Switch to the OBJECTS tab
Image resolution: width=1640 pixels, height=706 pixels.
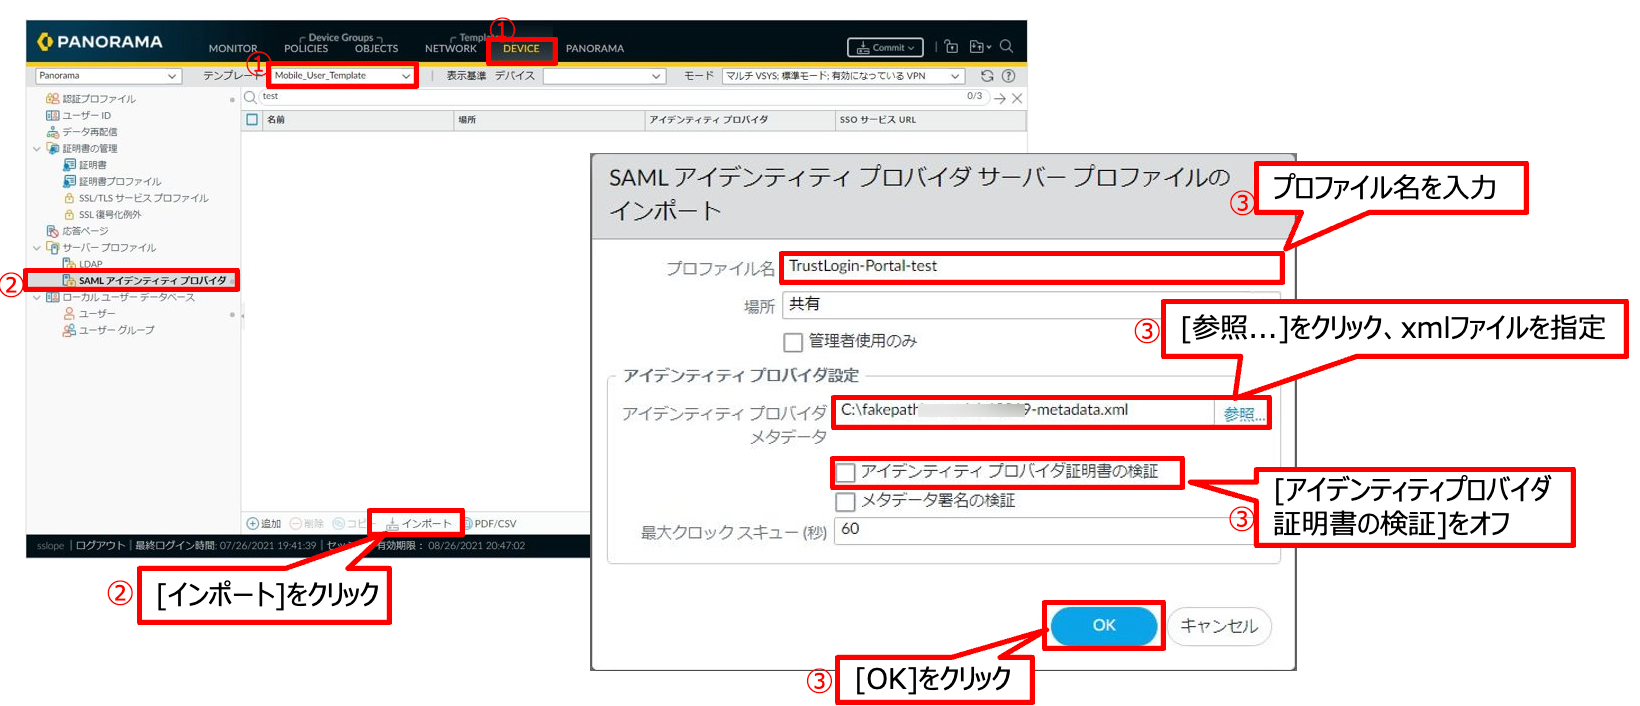point(376,48)
